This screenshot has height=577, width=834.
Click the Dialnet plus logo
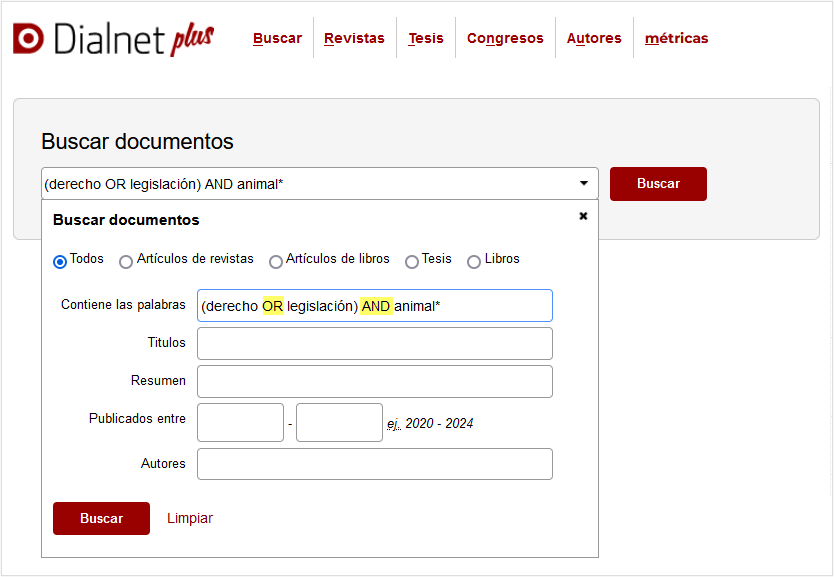coord(113,38)
